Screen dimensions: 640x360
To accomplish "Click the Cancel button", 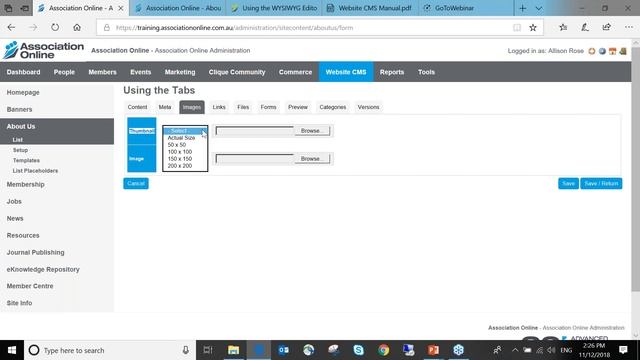I will click(x=136, y=183).
